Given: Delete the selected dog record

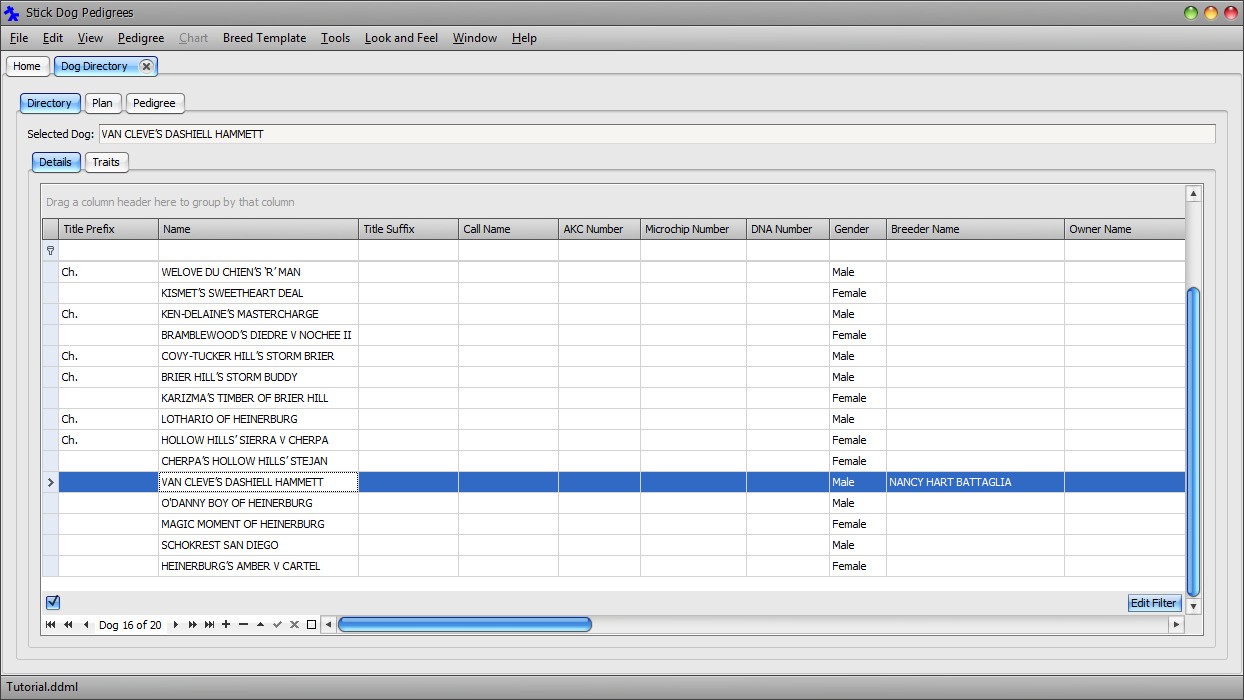Looking at the screenshot, I should [x=244, y=624].
